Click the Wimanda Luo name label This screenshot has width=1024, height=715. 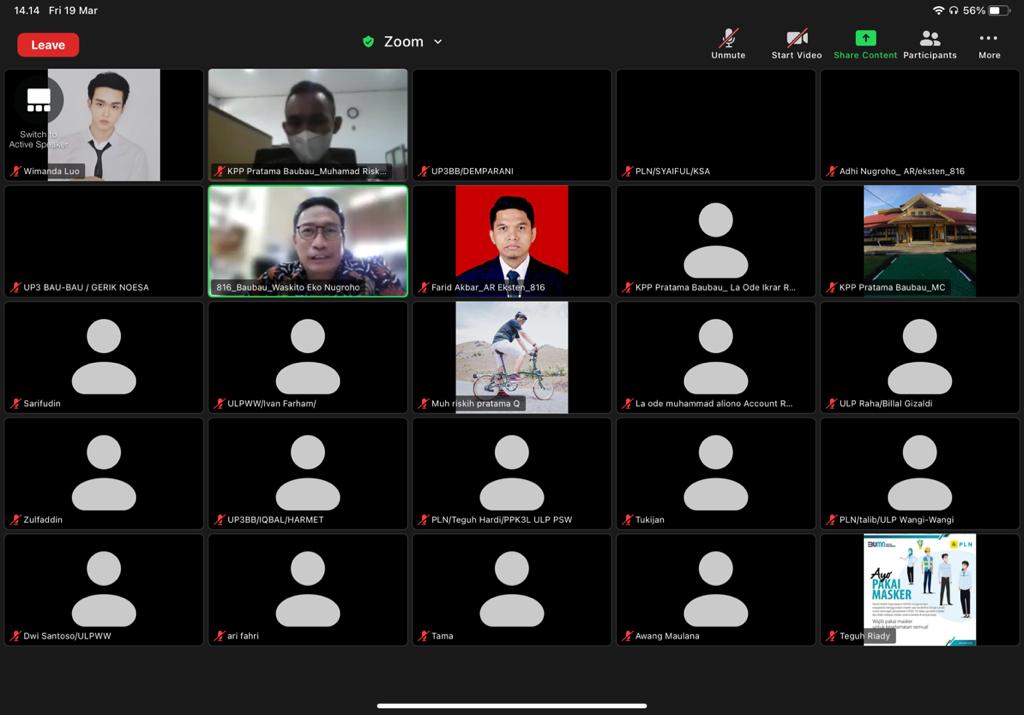click(x=51, y=171)
